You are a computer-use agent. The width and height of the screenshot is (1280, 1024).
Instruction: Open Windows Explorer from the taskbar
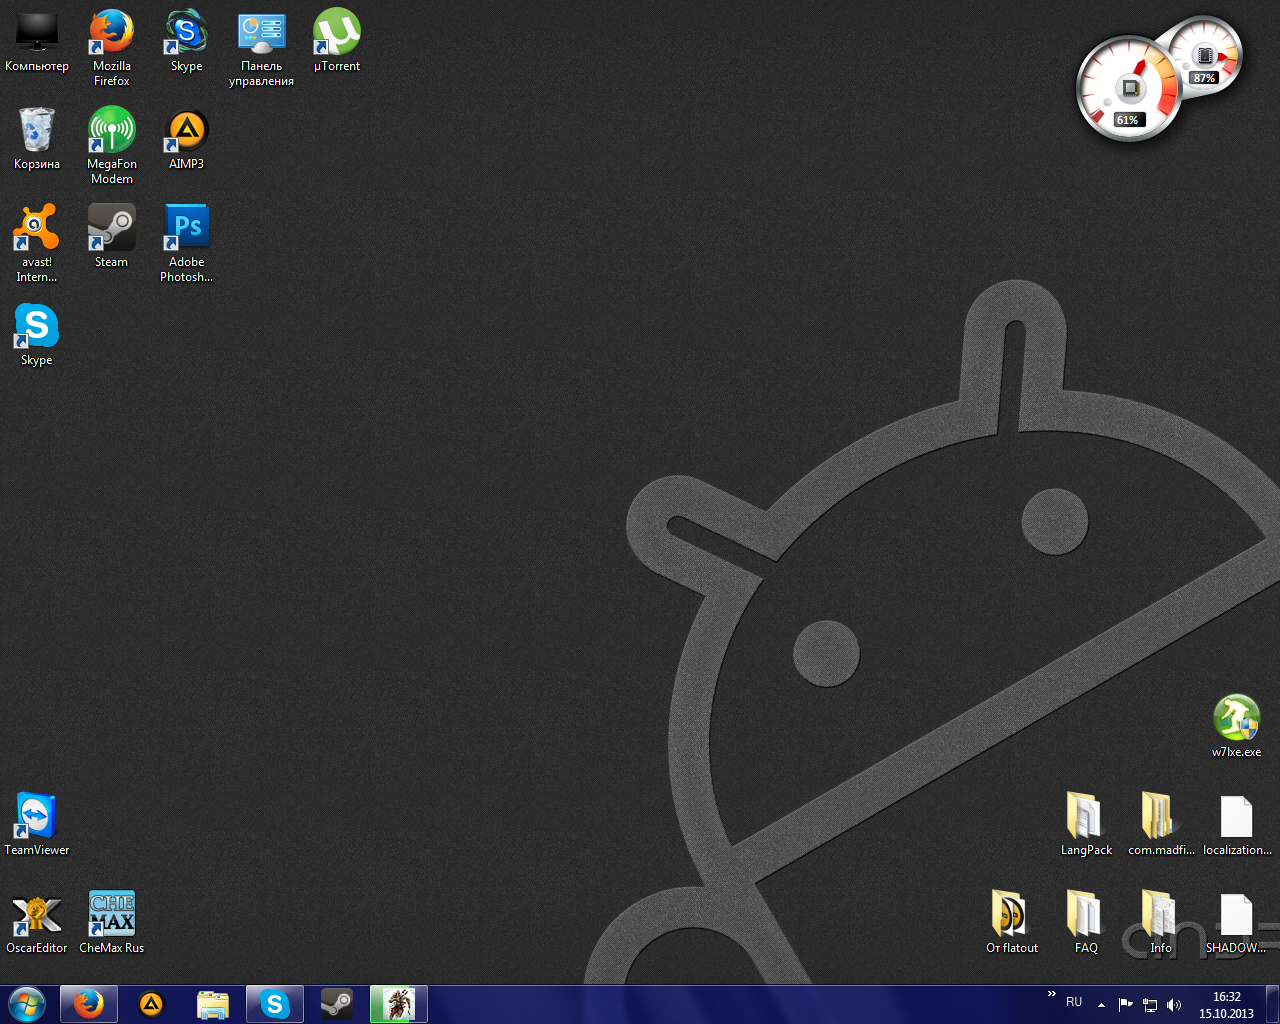point(213,1004)
